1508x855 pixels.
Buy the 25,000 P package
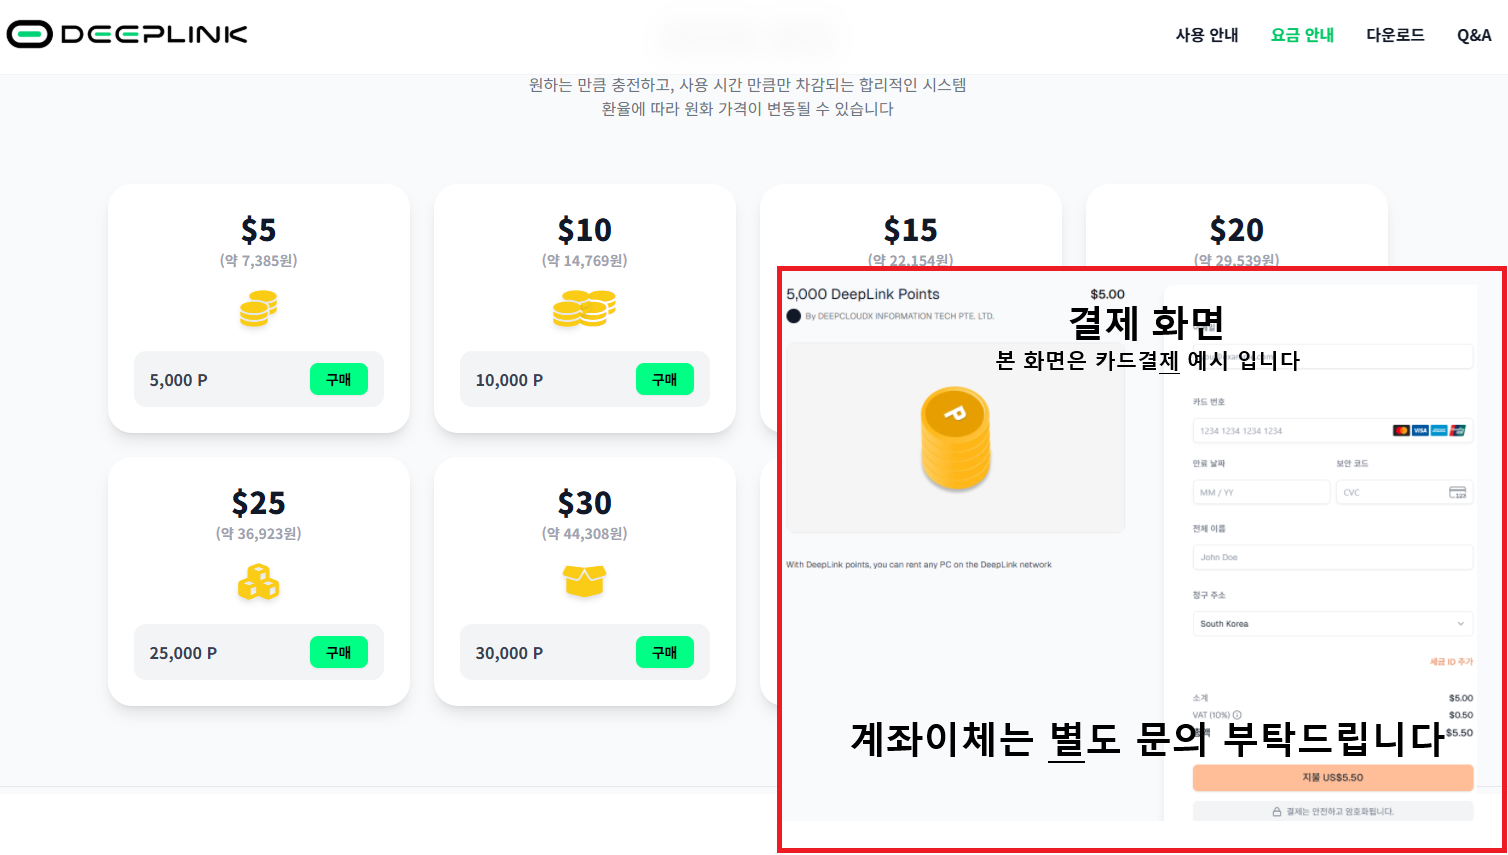[339, 652]
